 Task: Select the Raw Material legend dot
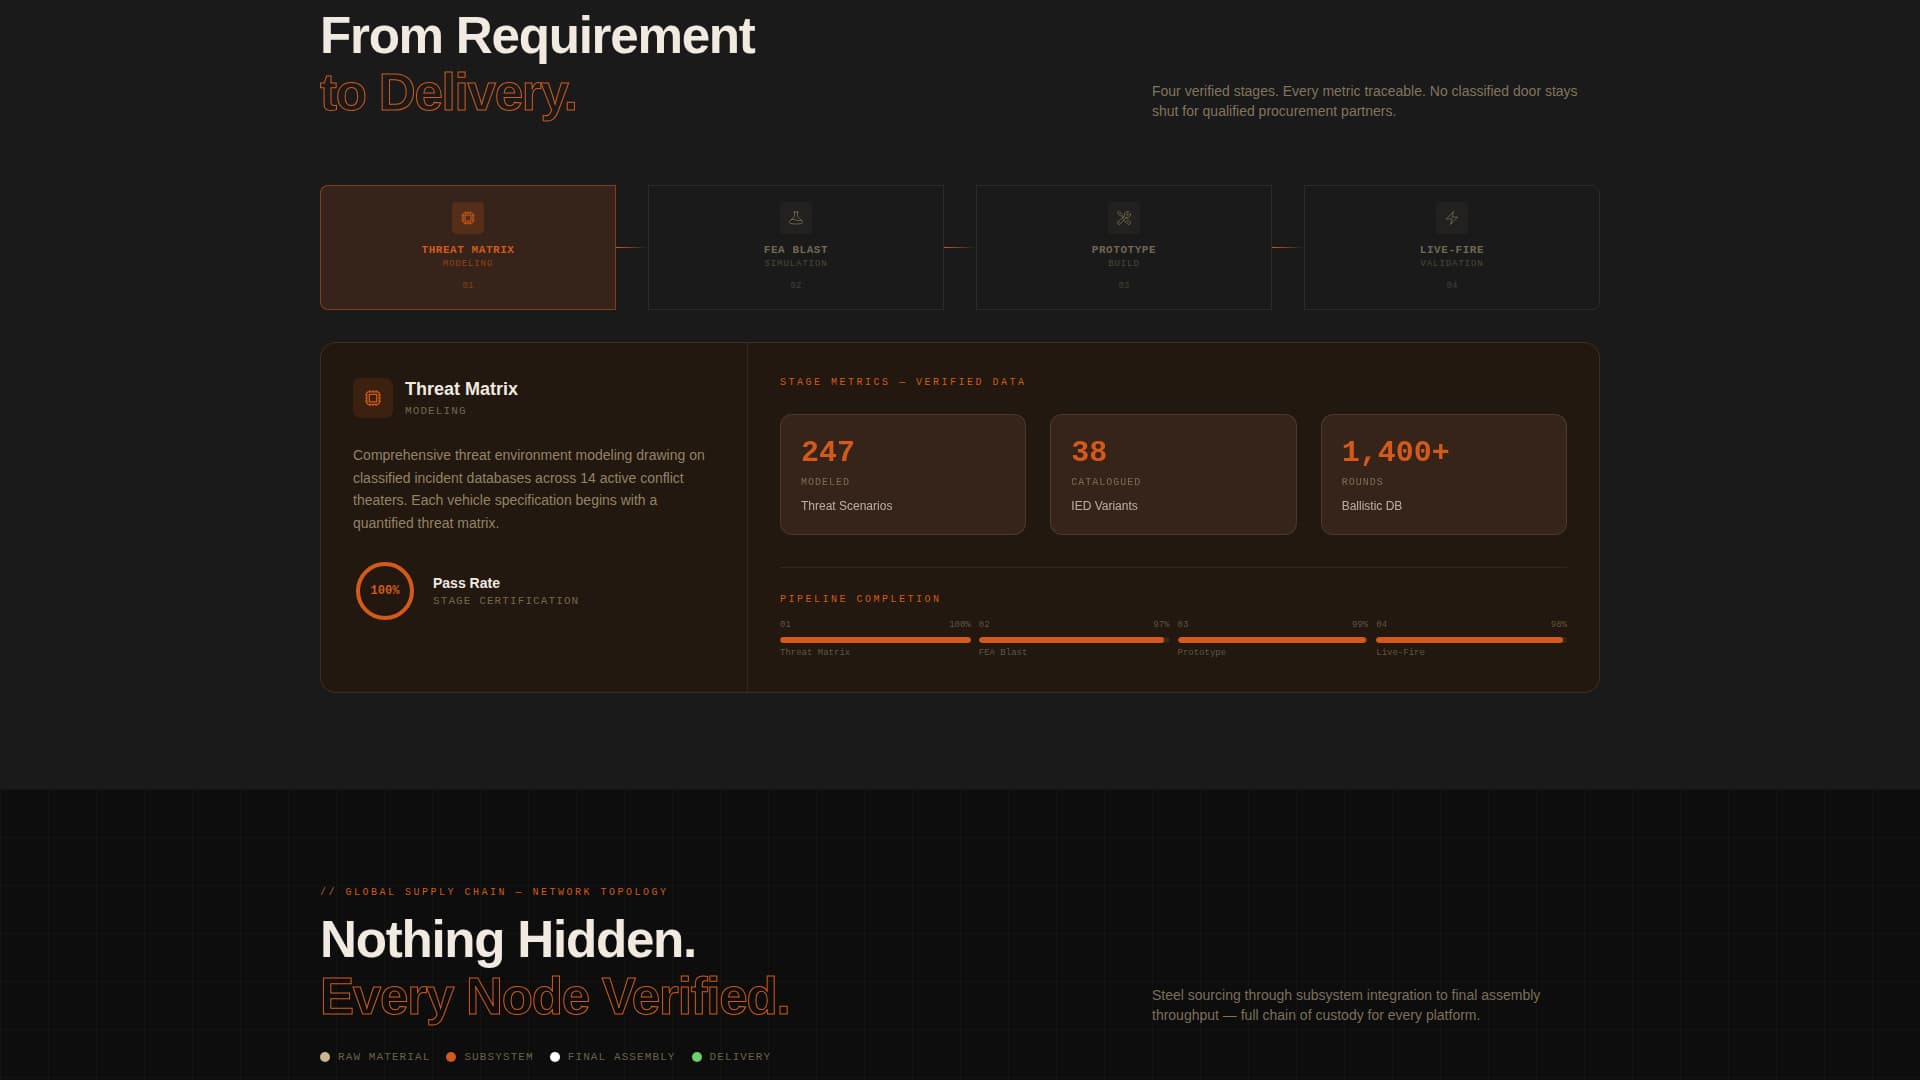[x=325, y=1056]
